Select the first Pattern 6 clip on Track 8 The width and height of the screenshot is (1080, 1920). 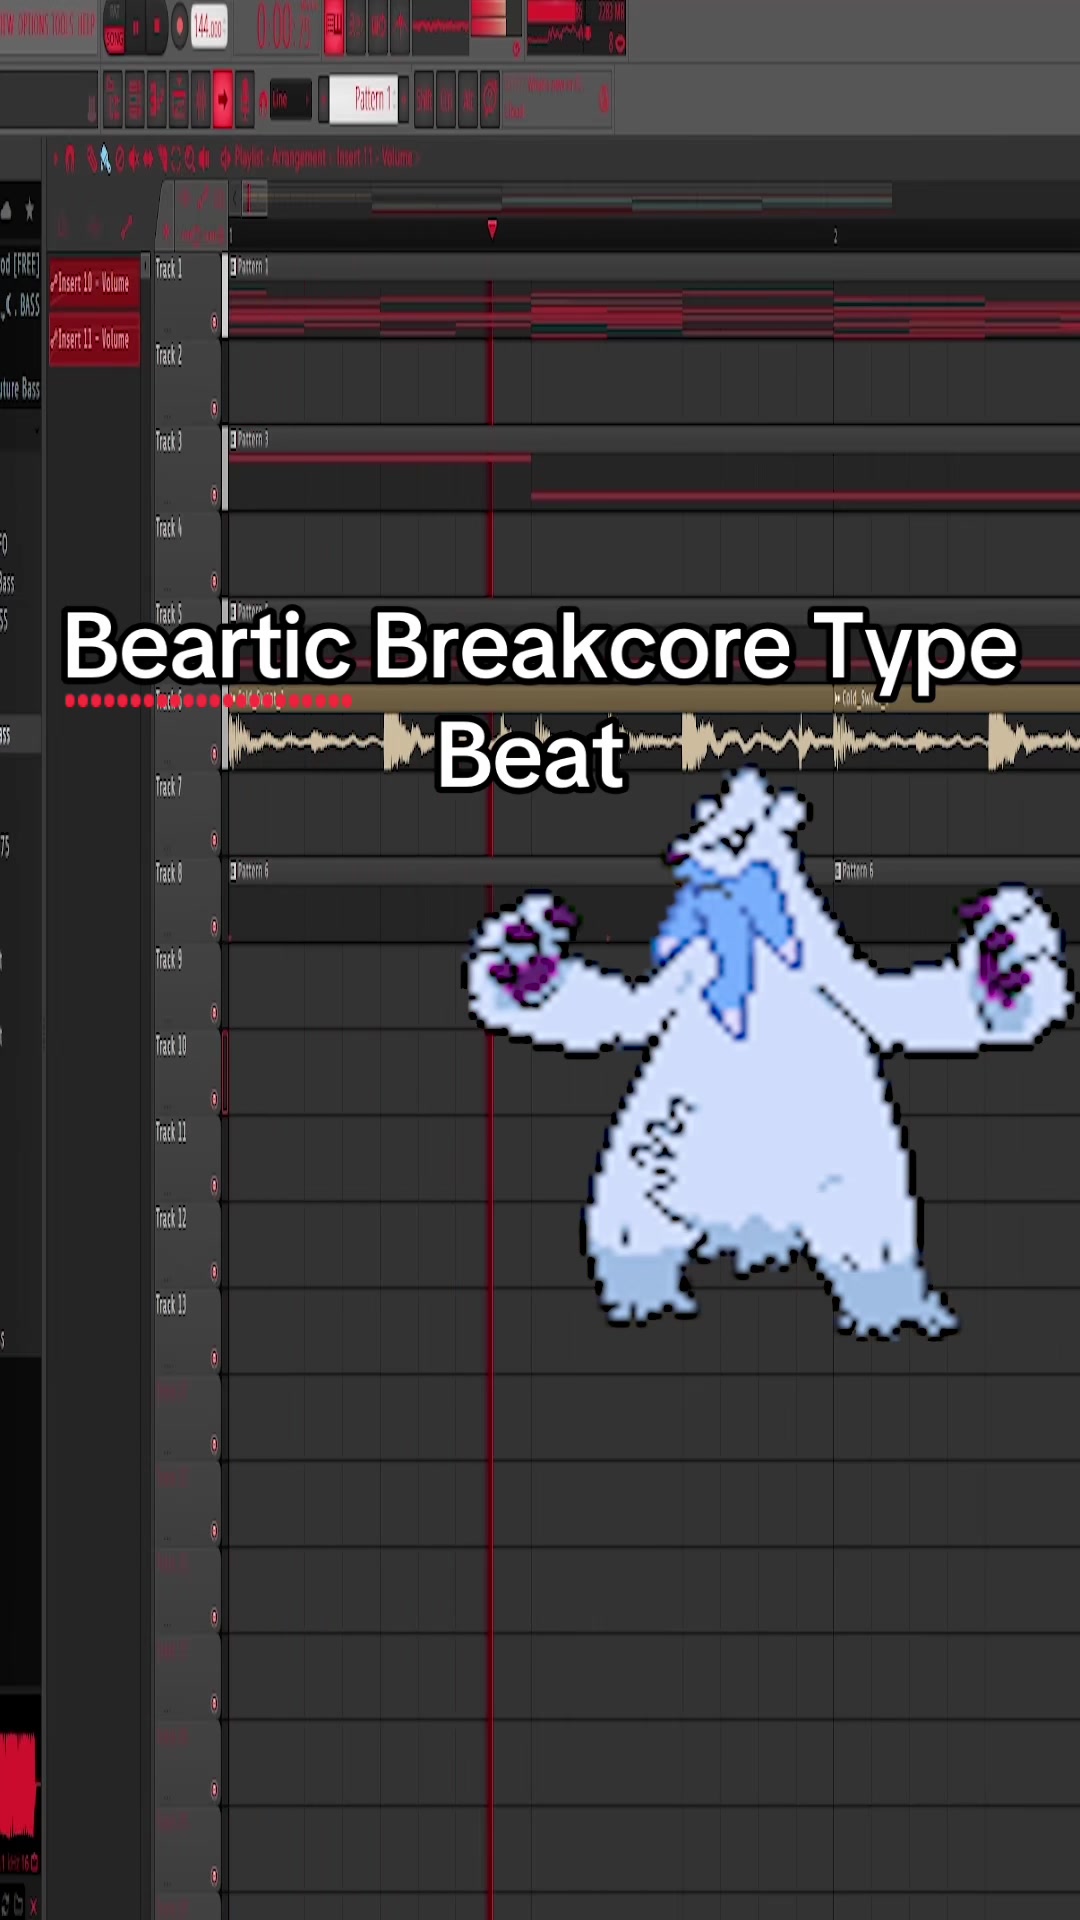530,900
